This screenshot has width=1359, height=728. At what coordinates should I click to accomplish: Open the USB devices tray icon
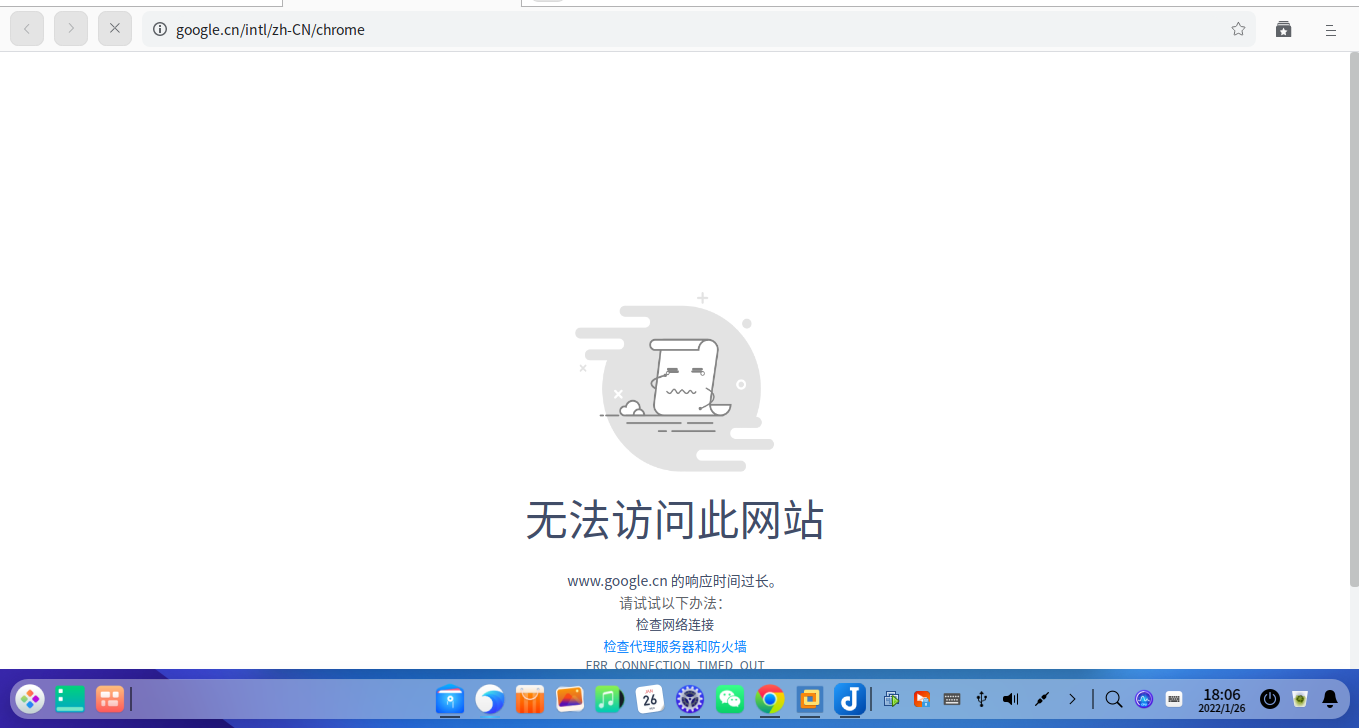coord(981,699)
